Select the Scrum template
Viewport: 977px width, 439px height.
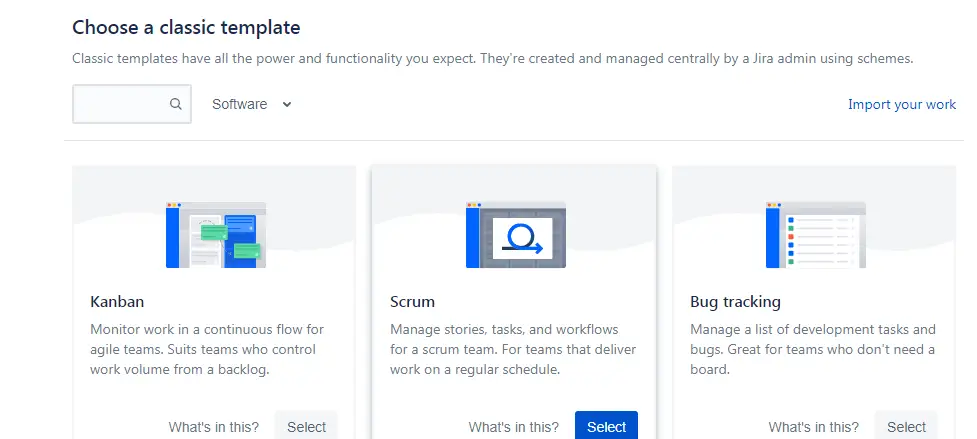(606, 427)
